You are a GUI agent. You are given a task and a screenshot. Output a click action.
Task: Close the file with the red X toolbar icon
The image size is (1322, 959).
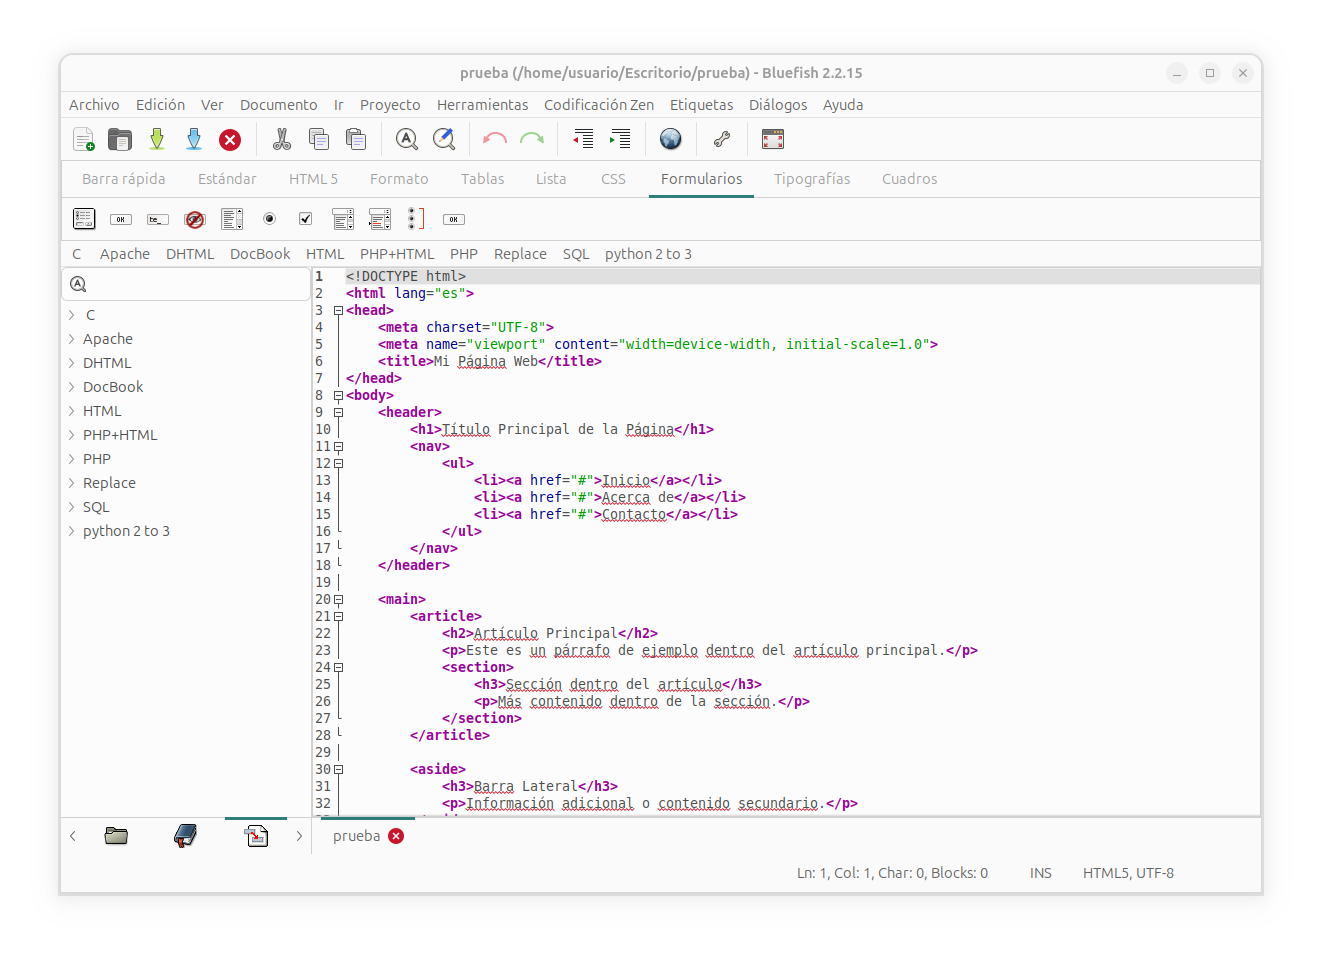(230, 140)
